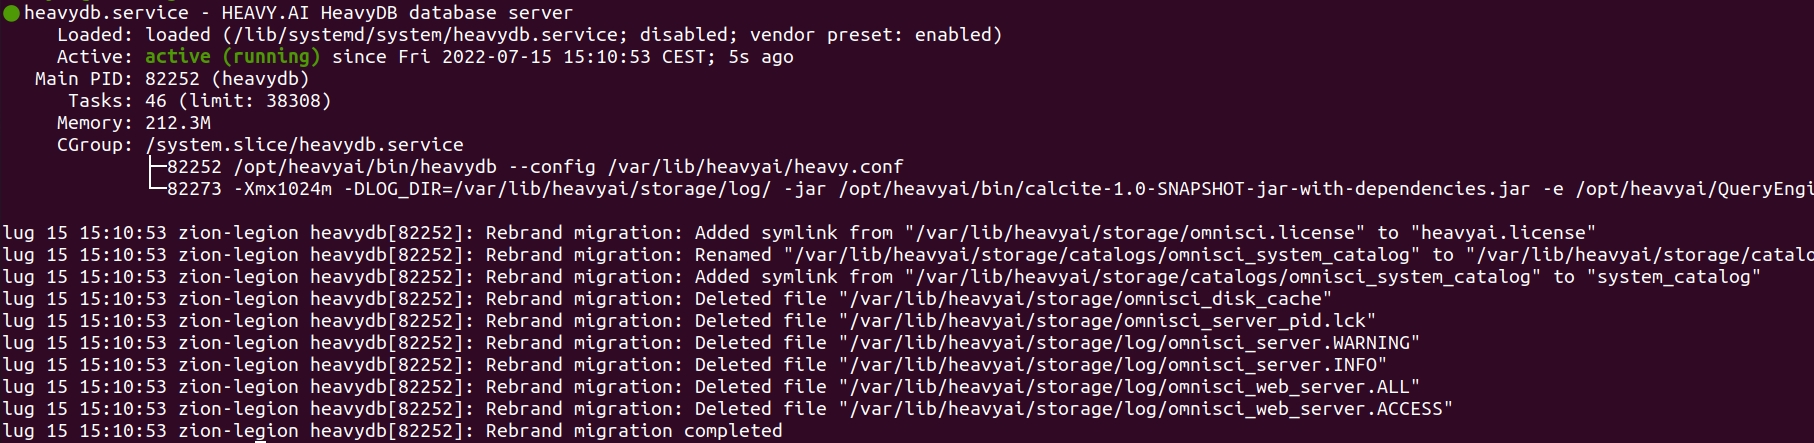
Task: Click the "Rebrand migration completed" line
Action: coord(634,431)
